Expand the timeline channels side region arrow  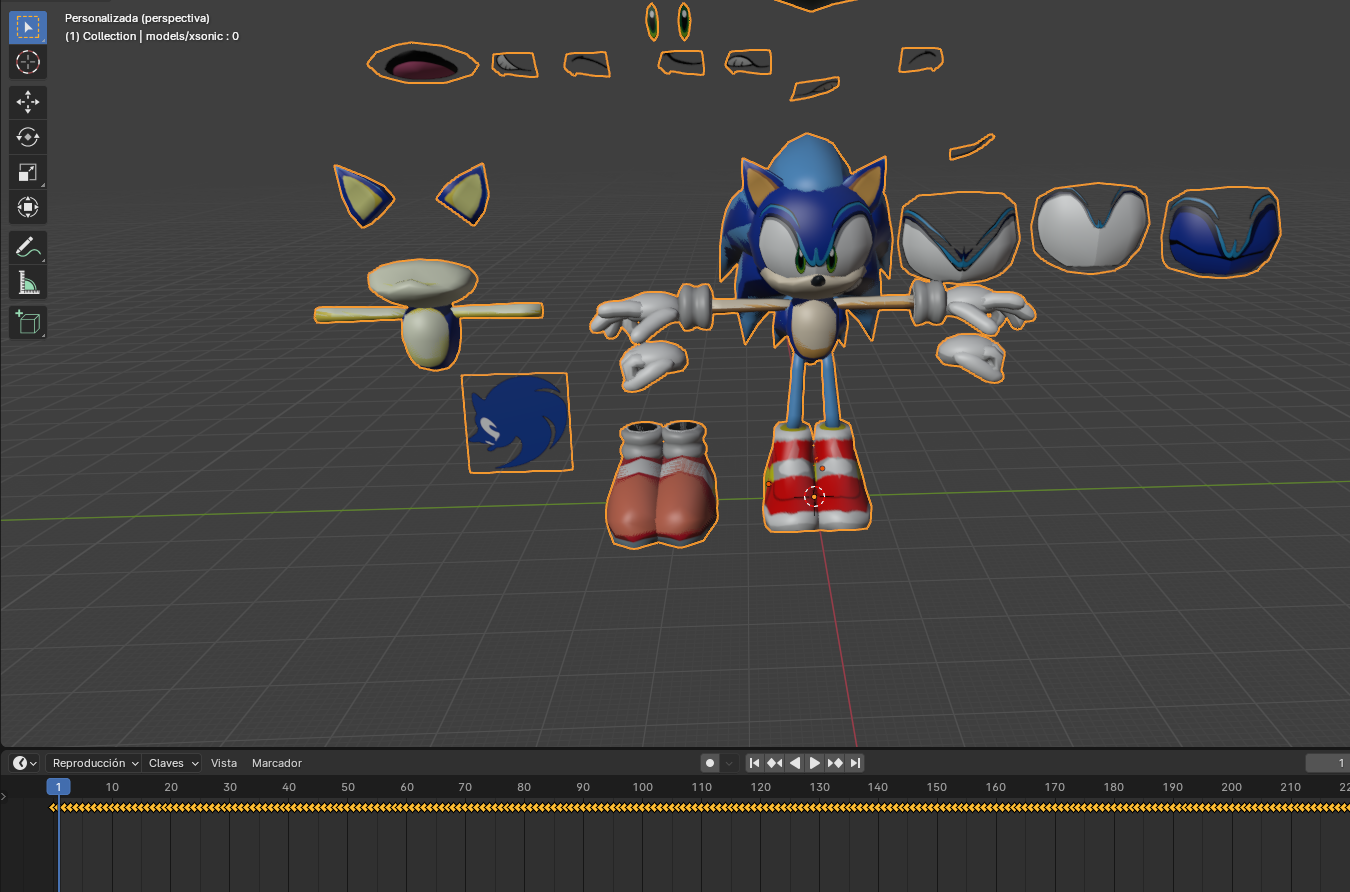coord(4,797)
